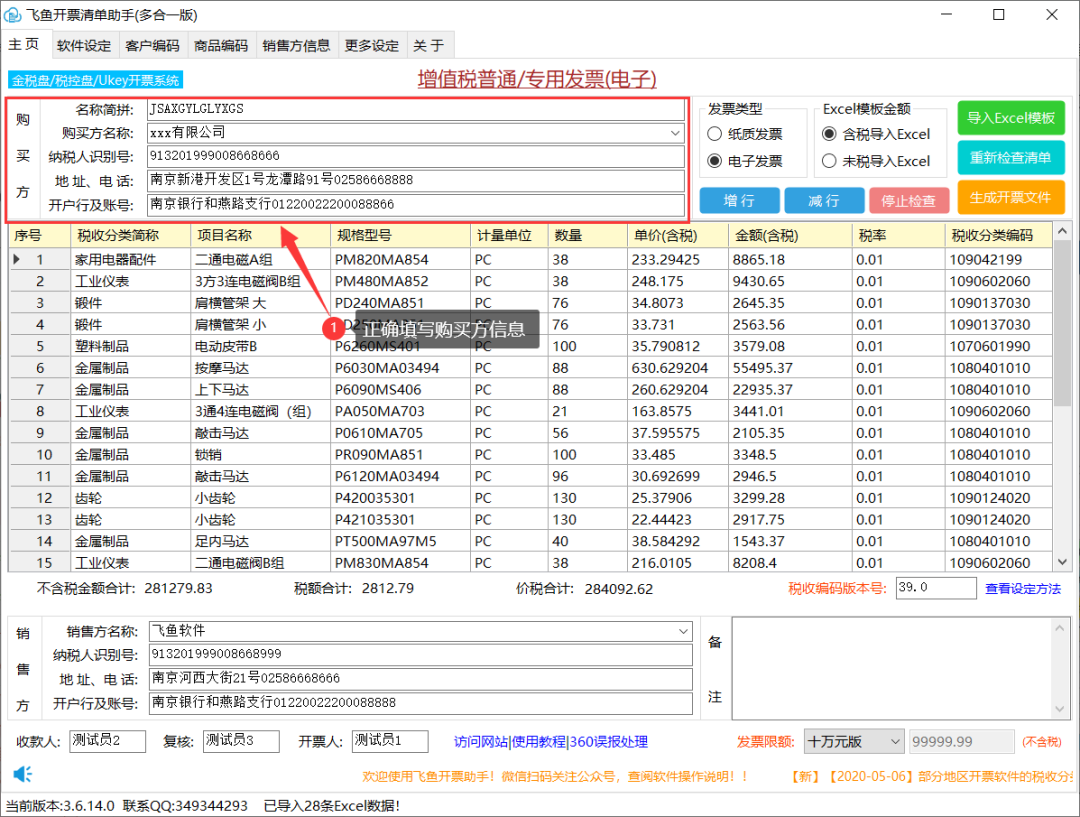1080x817 pixels.
Task: Click the 税收分类简称 column header
Action: 130,236
